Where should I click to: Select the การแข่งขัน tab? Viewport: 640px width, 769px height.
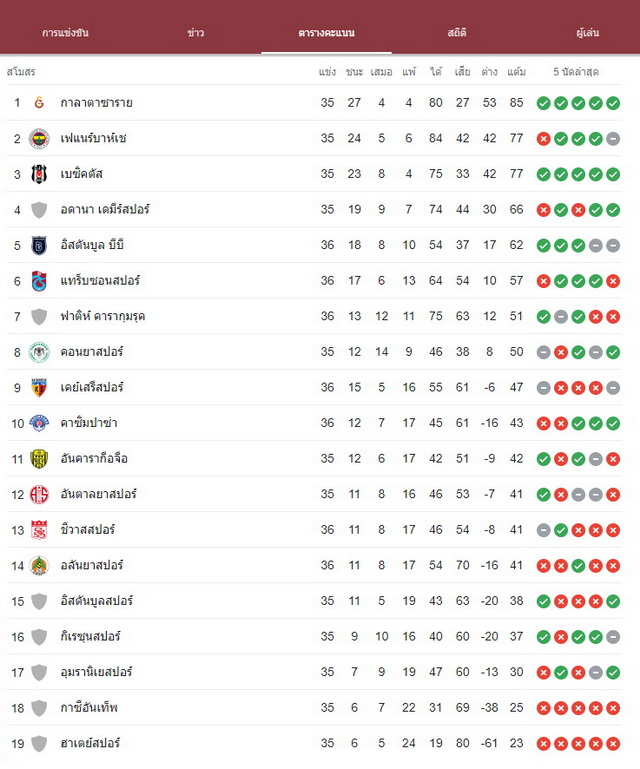pyautogui.click(x=65, y=33)
